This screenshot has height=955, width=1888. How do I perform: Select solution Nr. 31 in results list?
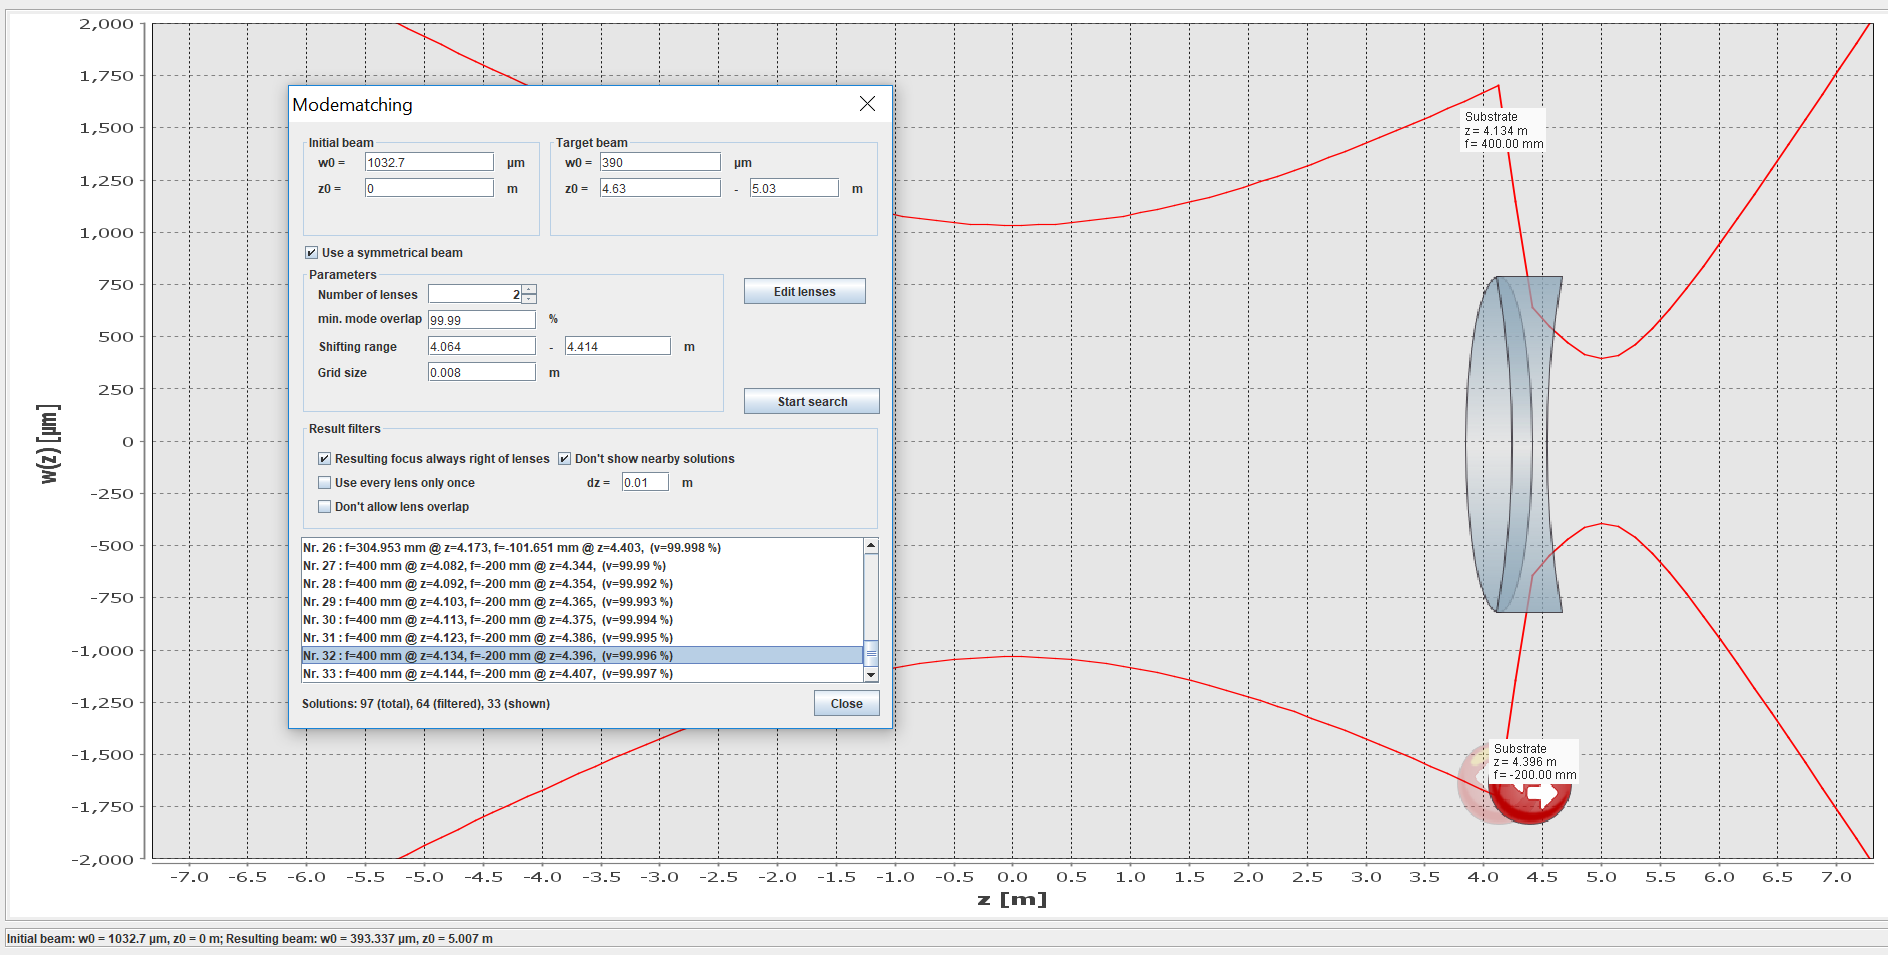coord(582,638)
